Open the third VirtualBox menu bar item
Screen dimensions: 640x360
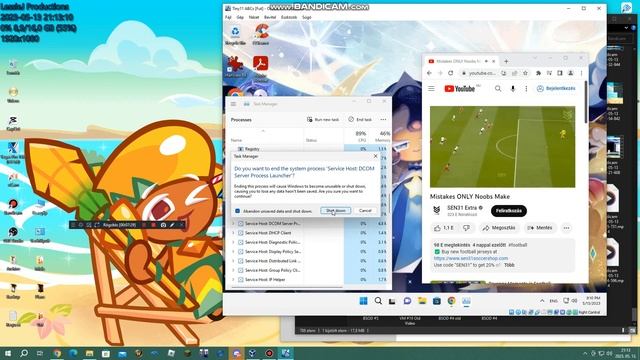point(254,18)
